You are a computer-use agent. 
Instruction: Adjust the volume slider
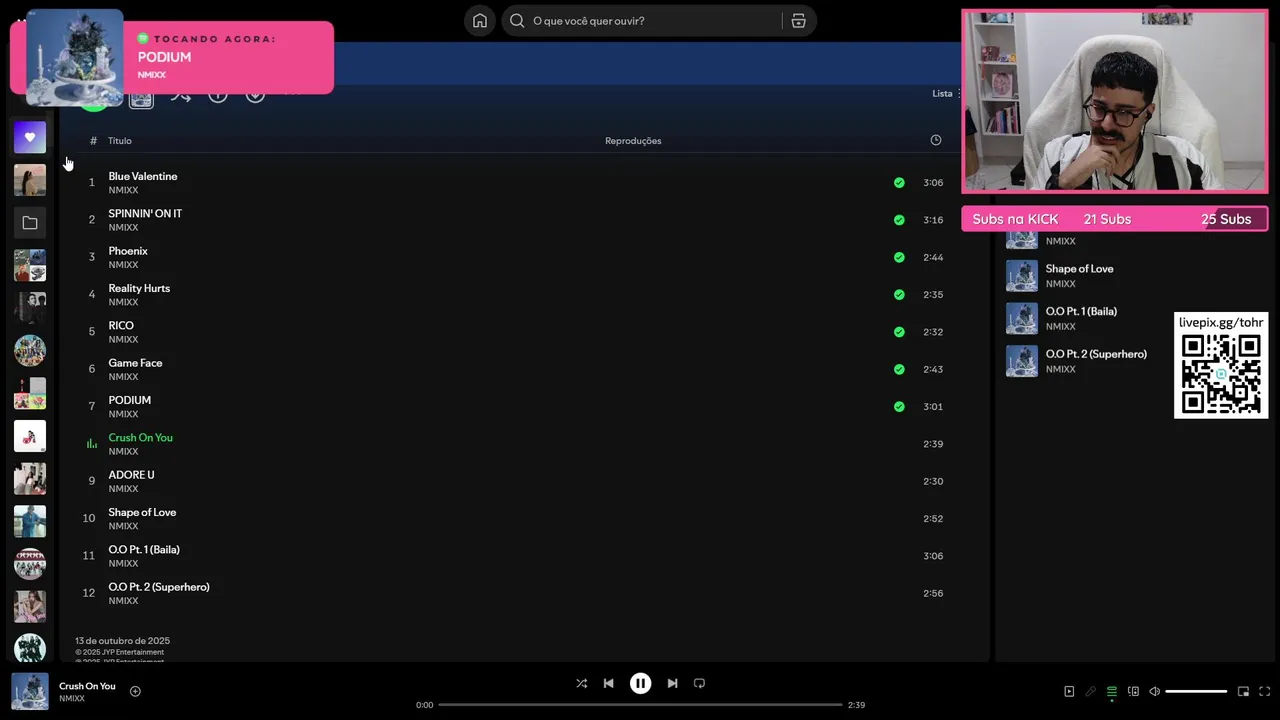(1196, 691)
